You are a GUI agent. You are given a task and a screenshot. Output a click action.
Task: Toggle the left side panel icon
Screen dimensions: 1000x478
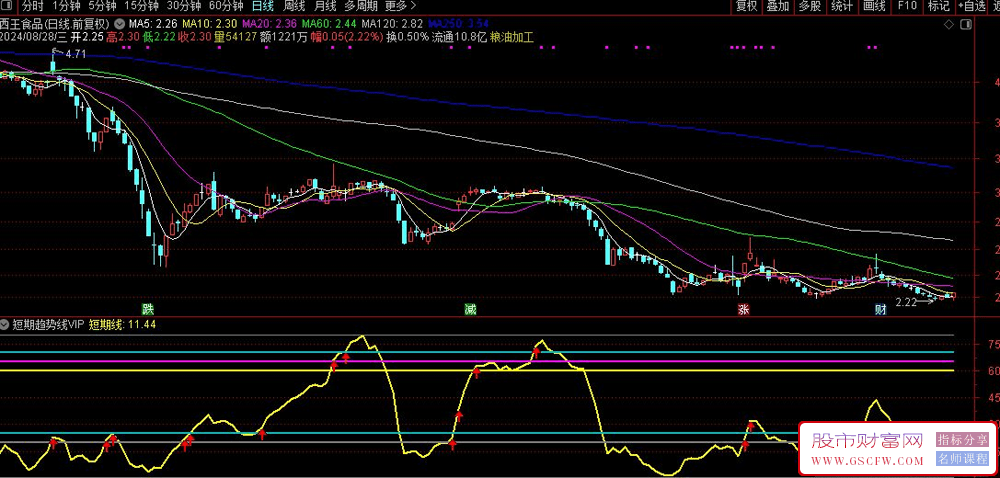point(5,6)
